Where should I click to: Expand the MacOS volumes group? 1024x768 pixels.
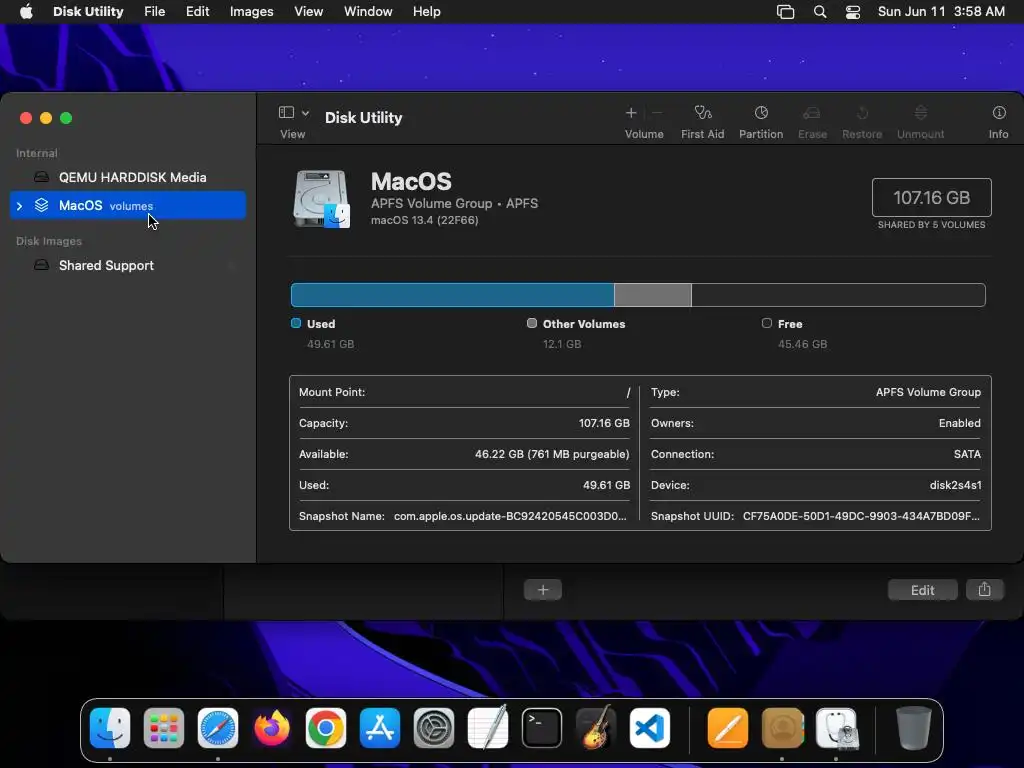19,206
